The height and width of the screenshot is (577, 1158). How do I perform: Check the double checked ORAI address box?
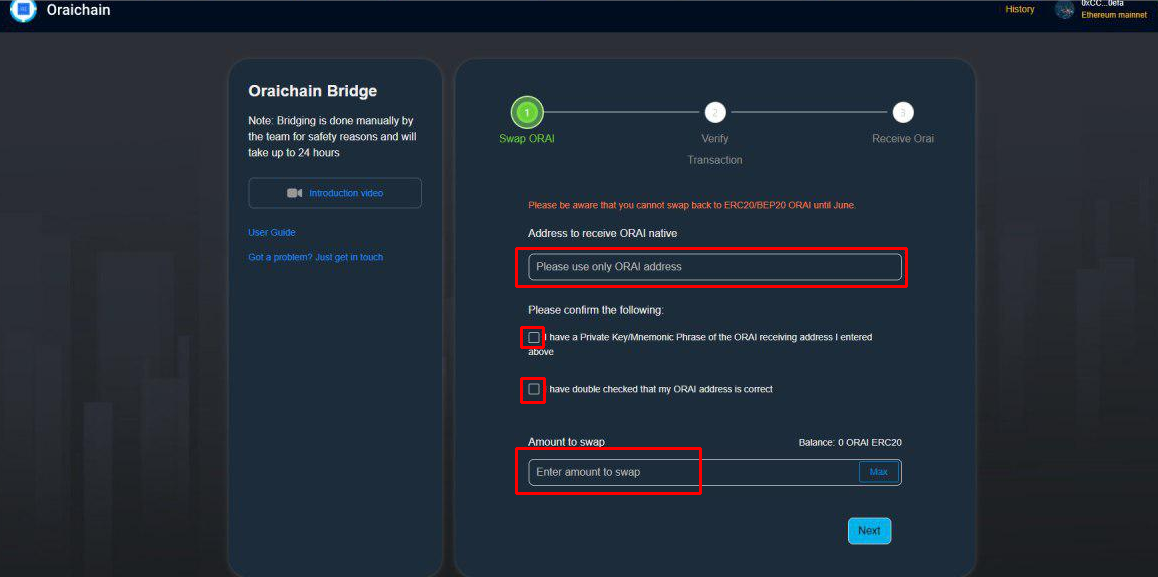coord(534,389)
